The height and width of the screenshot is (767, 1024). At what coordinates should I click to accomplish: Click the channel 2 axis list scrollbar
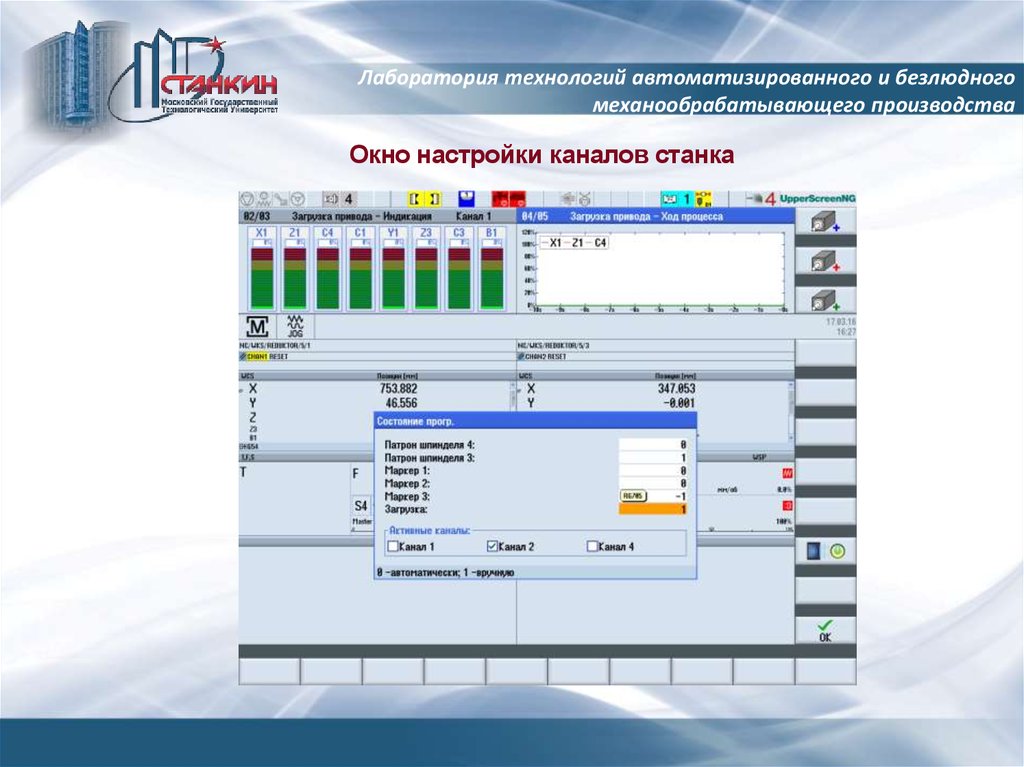tap(791, 412)
